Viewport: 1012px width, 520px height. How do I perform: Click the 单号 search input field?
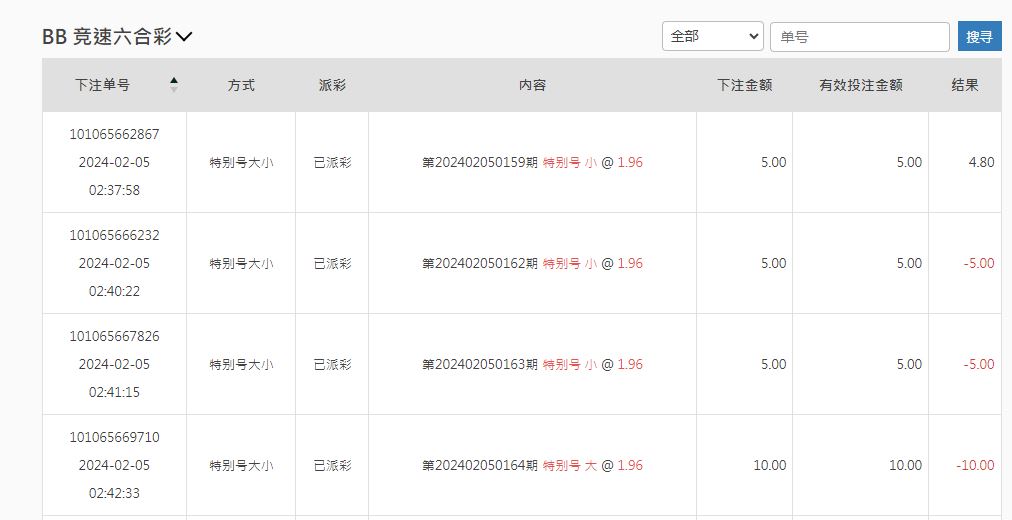pos(859,37)
